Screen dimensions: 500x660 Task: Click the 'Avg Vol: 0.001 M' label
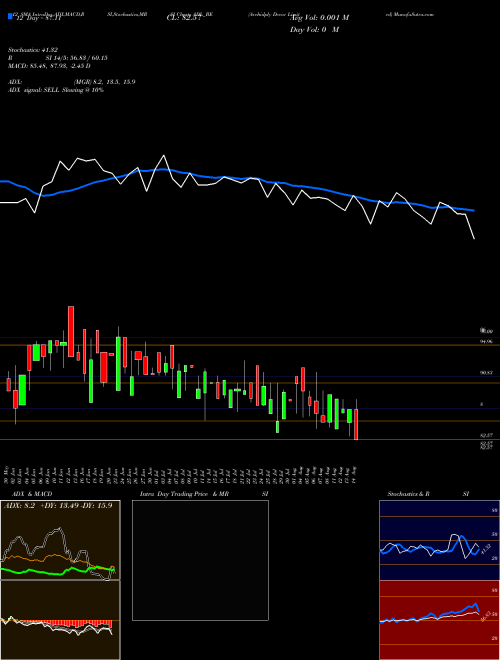[x=319, y=18]
